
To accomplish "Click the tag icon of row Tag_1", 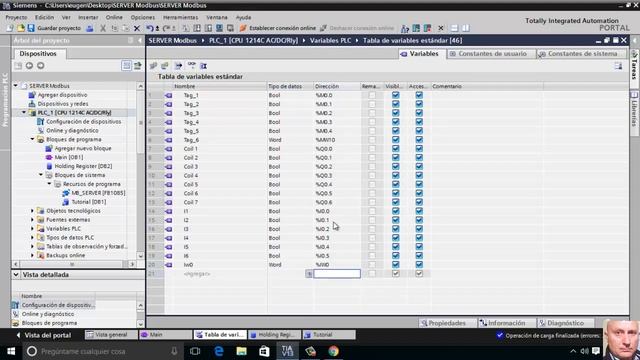I will [x=169, y=95].
